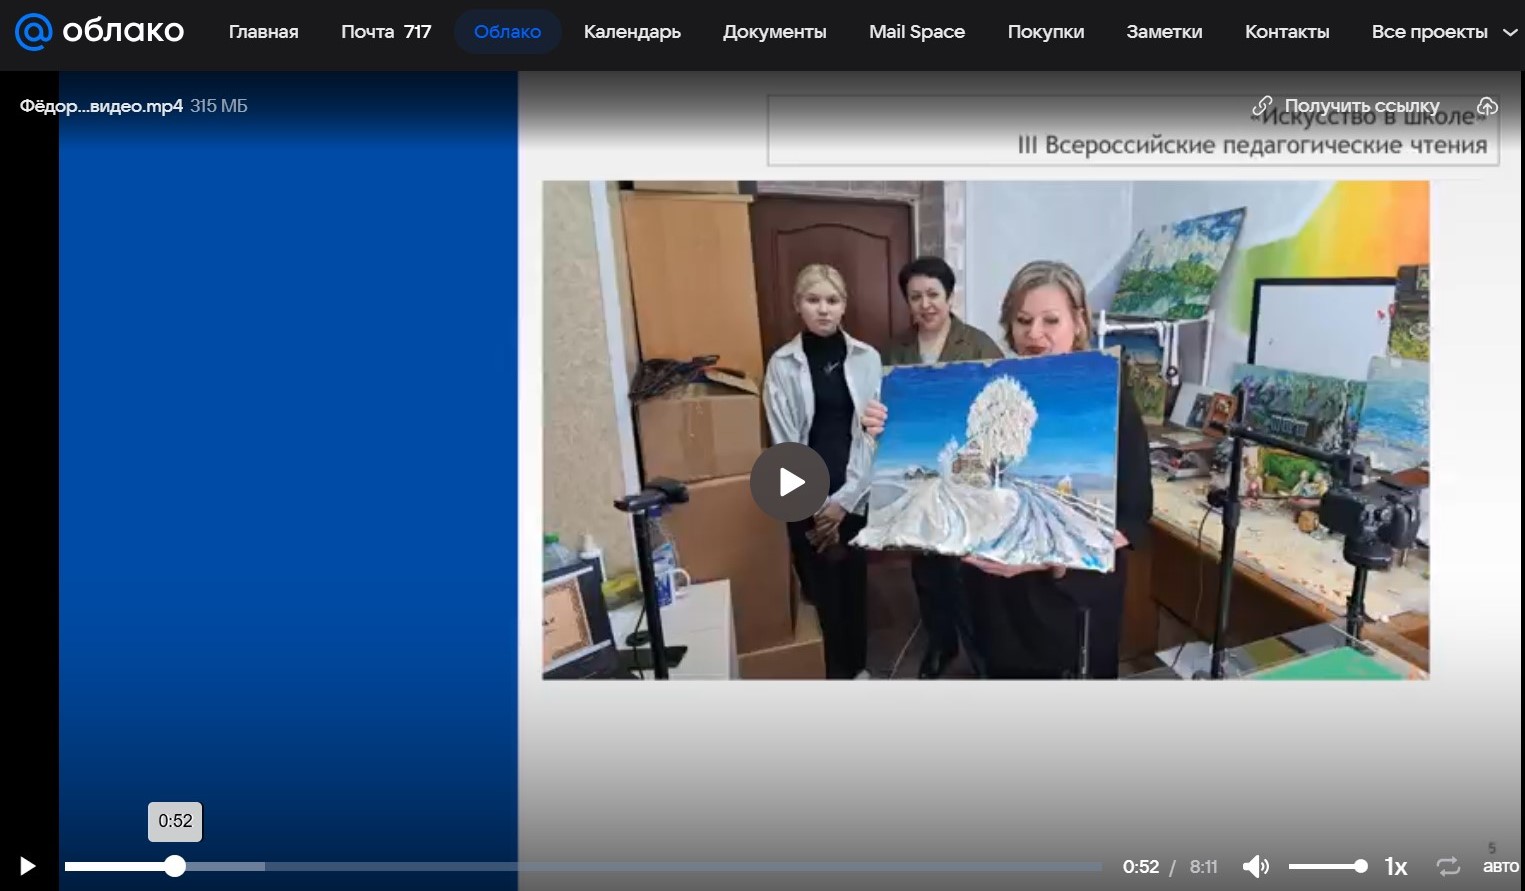
Task: Switch to the Календарь tab
Action: pyautogui.click(x=632, y=32)
